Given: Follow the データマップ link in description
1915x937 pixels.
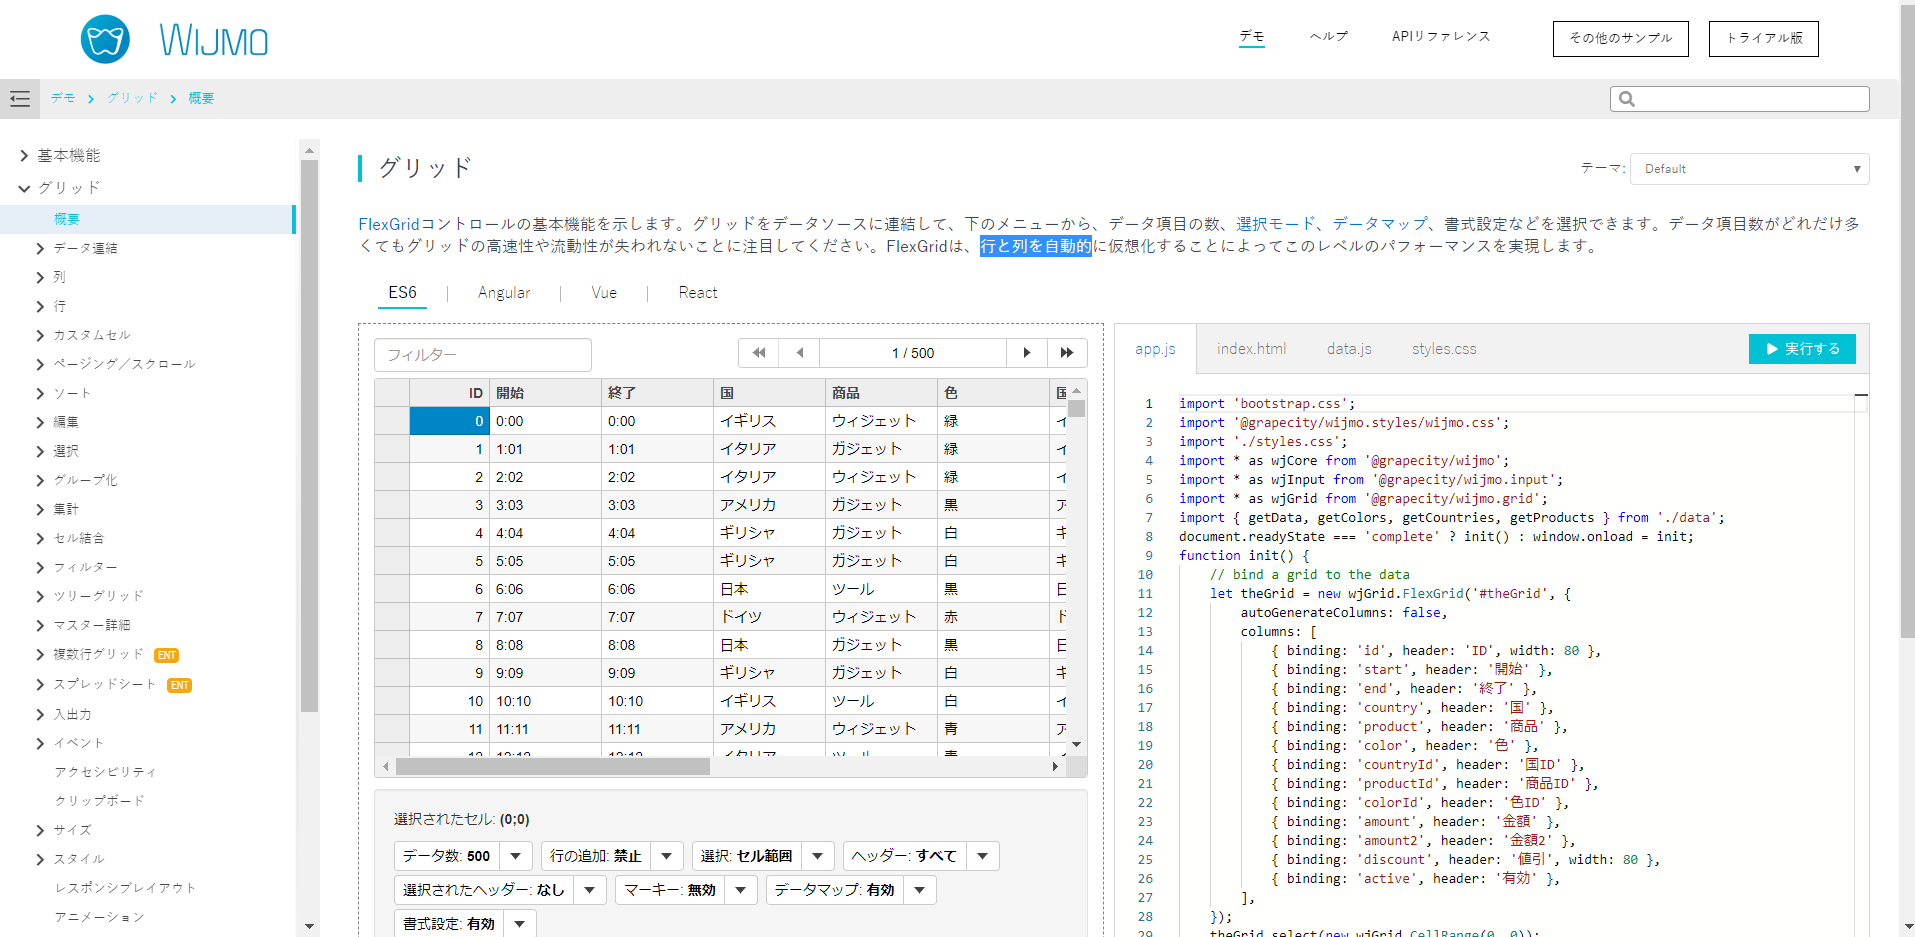Looking at the screenshot, I should (1380, 224).
